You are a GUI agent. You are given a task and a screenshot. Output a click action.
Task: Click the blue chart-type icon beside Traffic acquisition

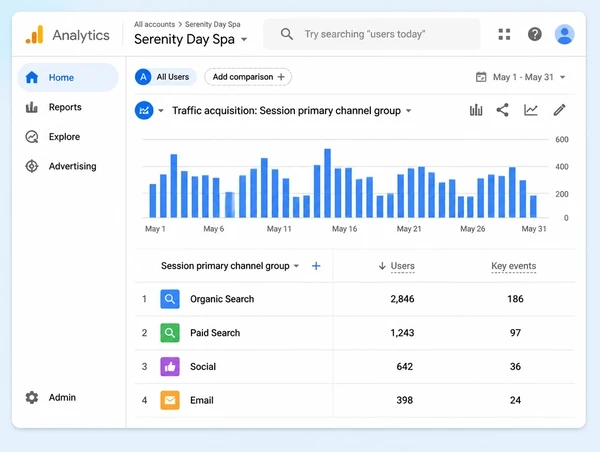coord(144,111)
